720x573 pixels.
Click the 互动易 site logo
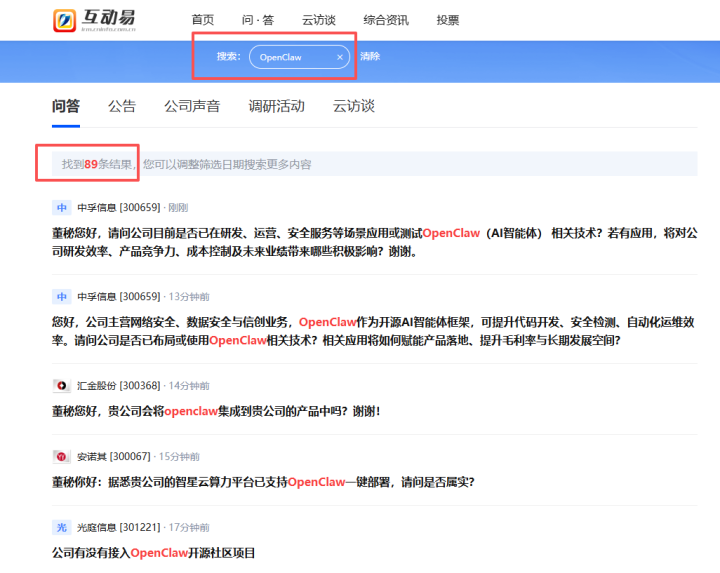94,20
